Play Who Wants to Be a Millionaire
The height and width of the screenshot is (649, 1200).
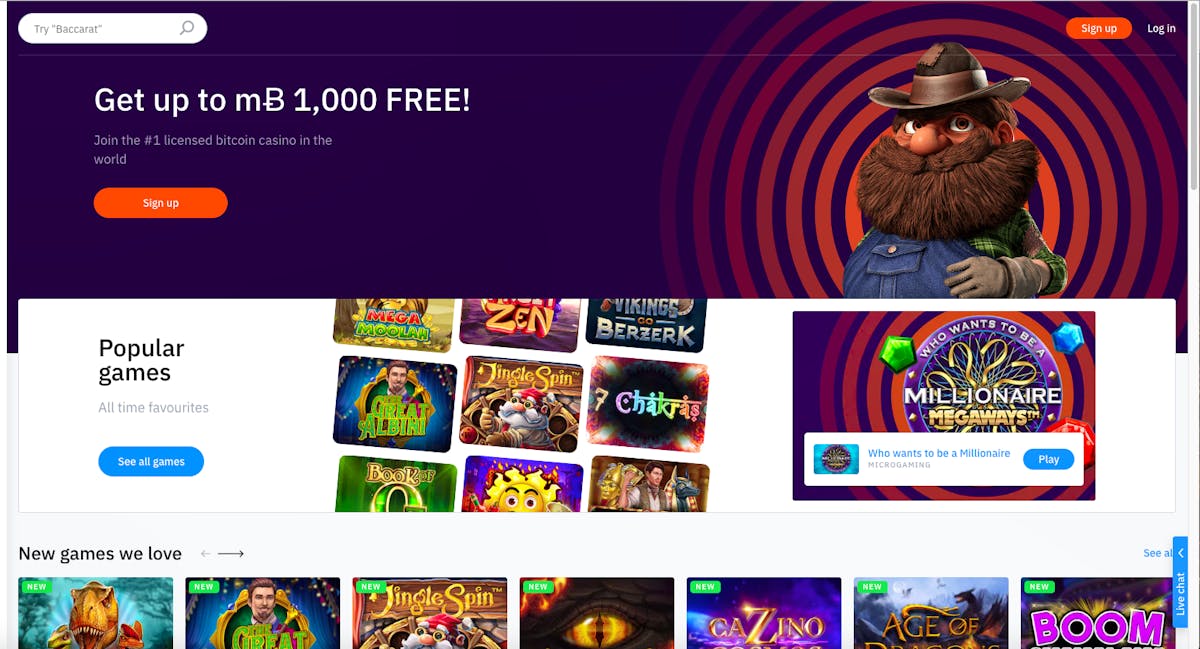pyautogui.click(x=1048, y=459)
